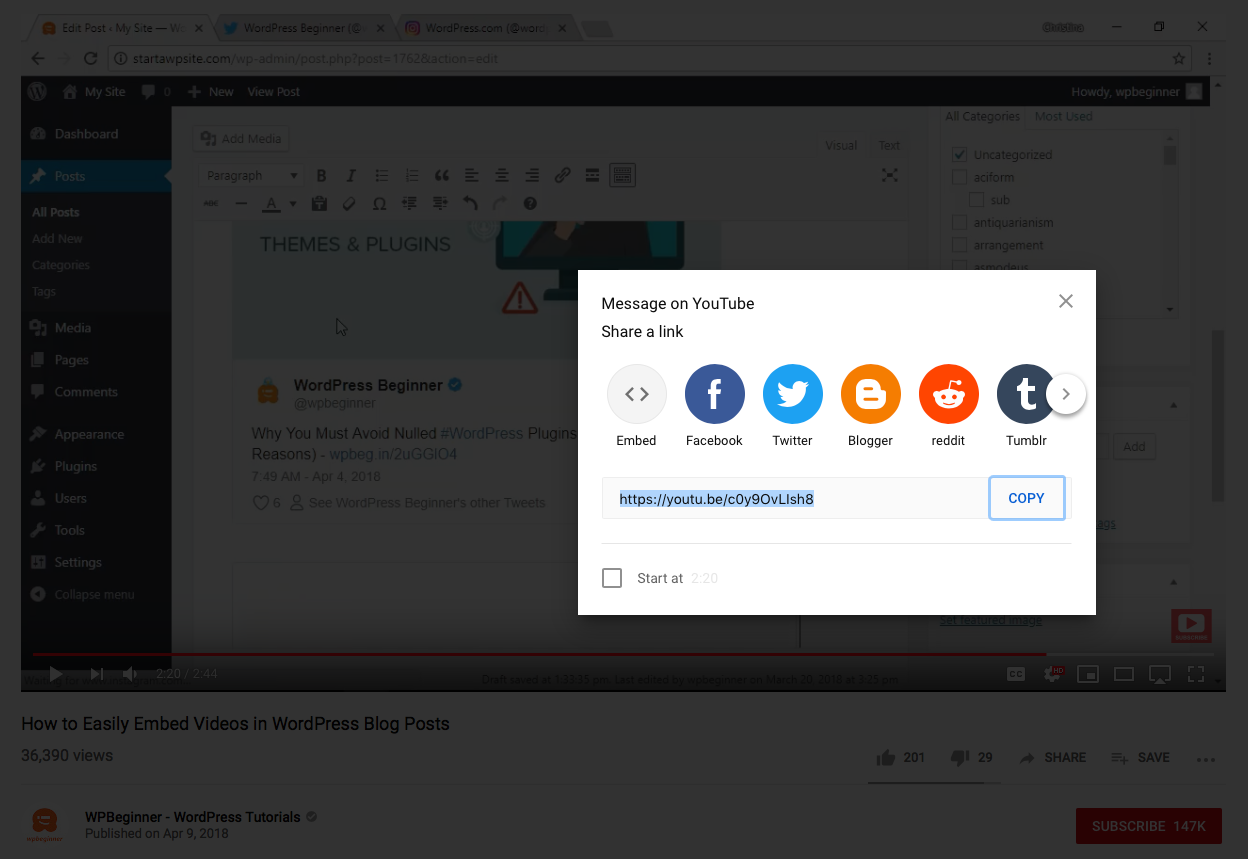Click the SUBSCRIBE 147K button
The width and height of the screenshot is (1248, 859).
[1148, 826]
